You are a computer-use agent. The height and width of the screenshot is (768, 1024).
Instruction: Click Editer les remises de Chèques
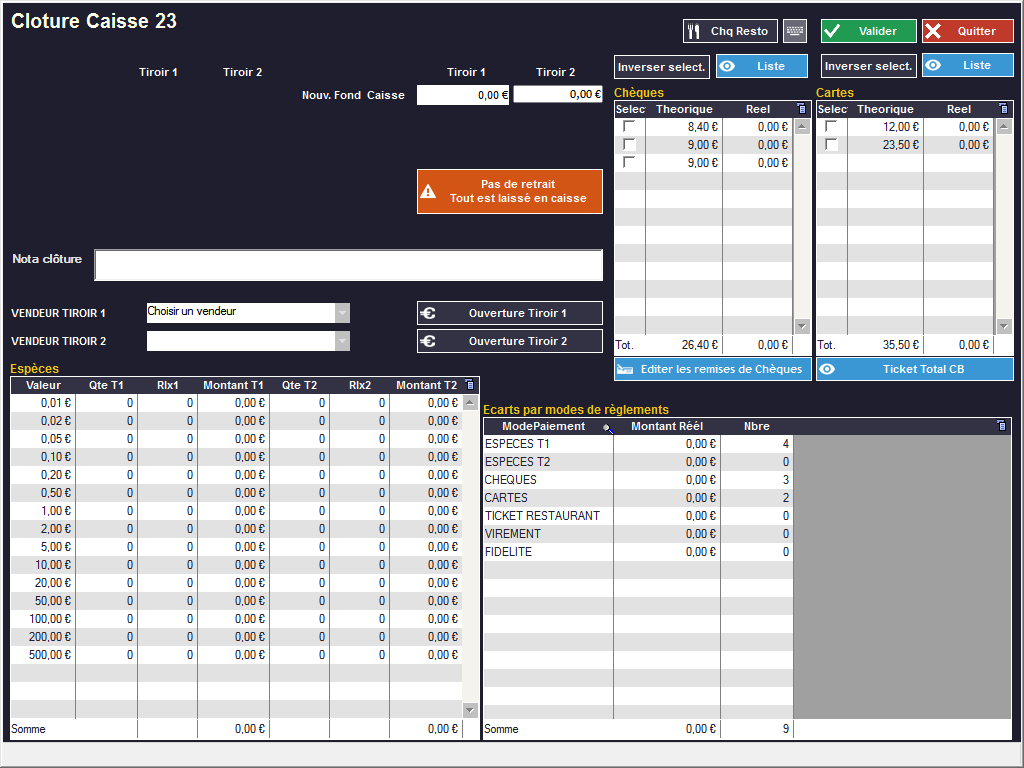click(x=712, y=369)
